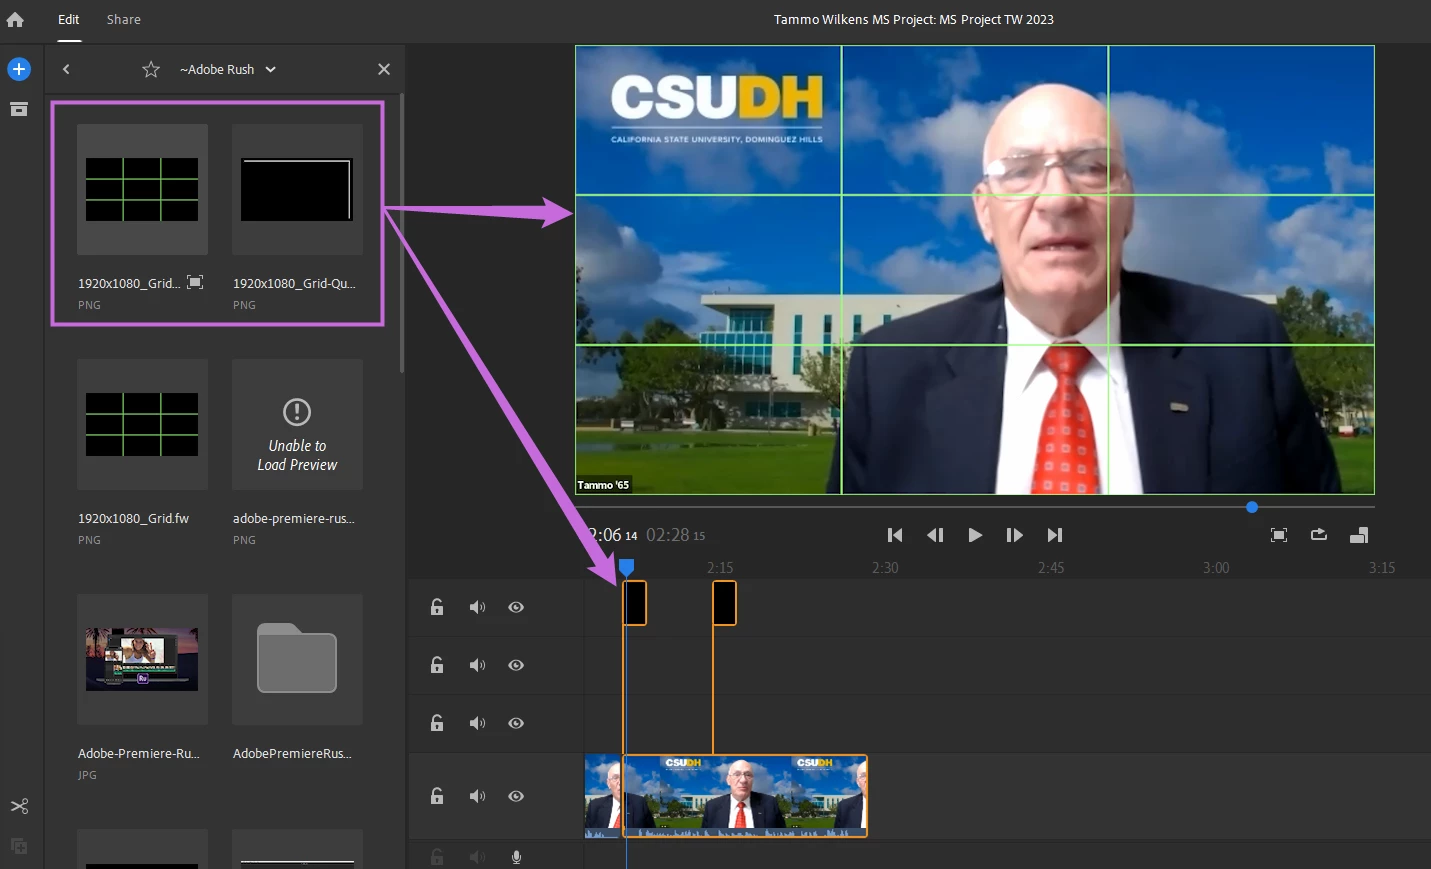Viewport: 1431px width, 869px height.
Task: Toggle loop playback icon
Action: tap(1319, 534)
